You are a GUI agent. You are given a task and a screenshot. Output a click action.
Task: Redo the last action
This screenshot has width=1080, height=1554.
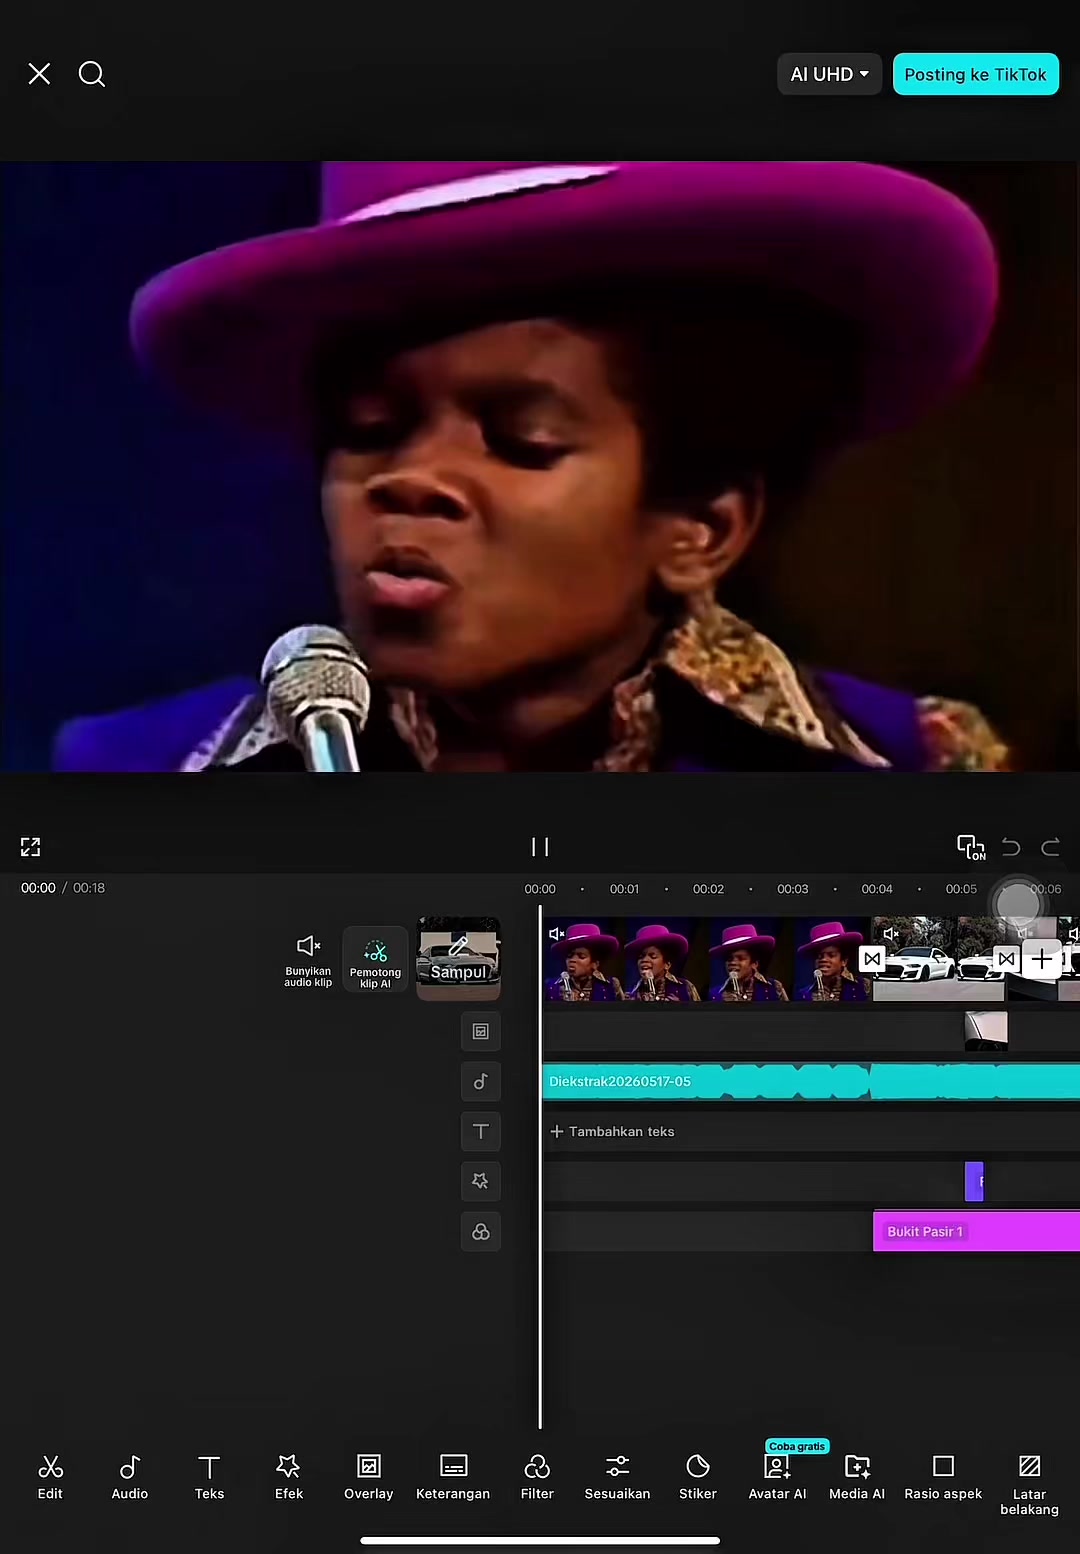click(1050, 847)
